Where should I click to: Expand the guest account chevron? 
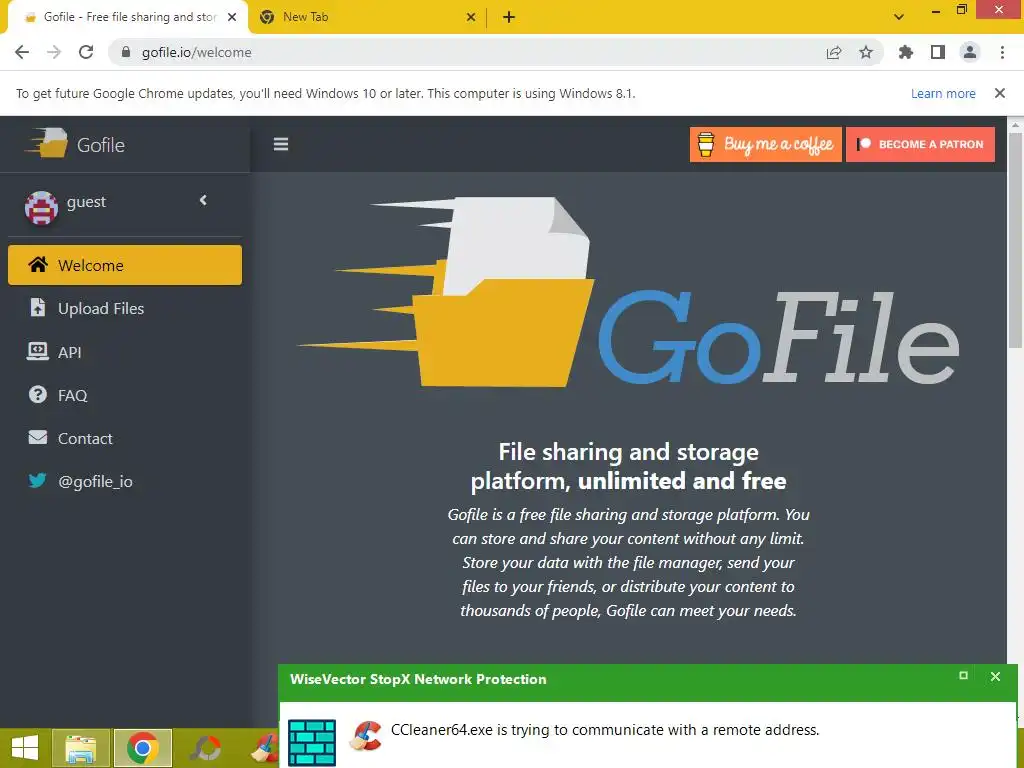click(203, 200)
